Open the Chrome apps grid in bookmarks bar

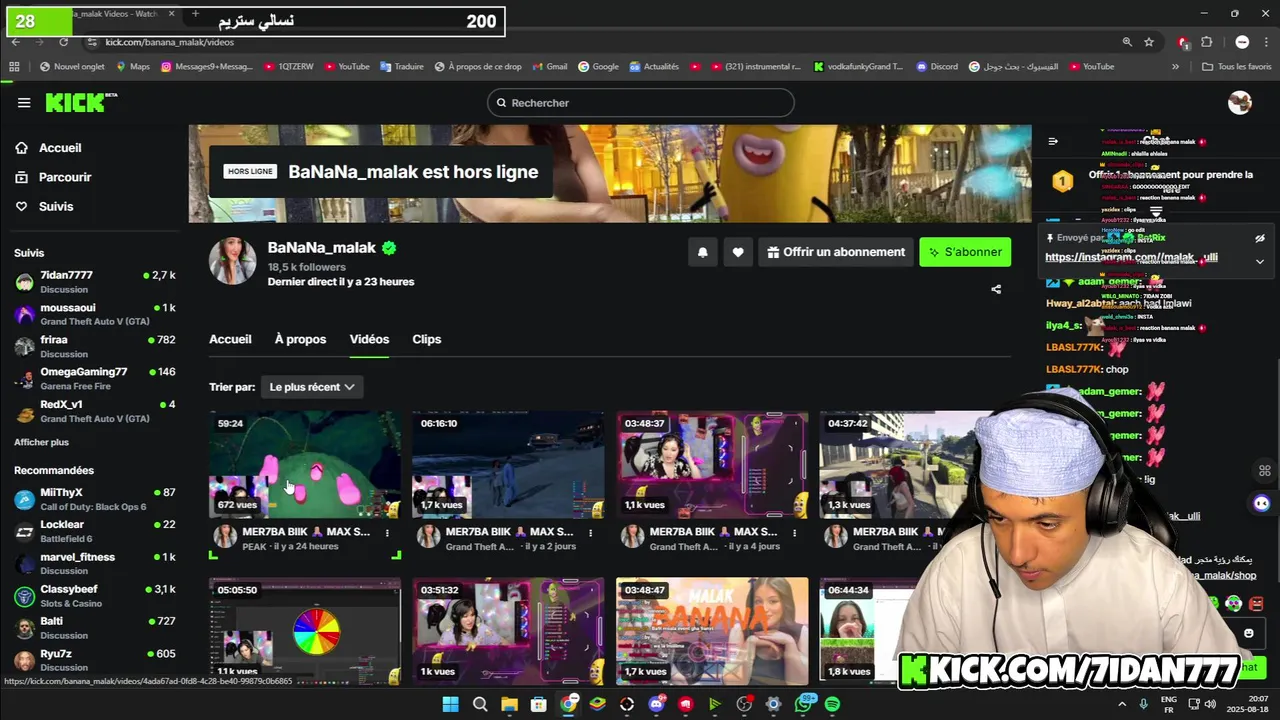tap(14, 67)
